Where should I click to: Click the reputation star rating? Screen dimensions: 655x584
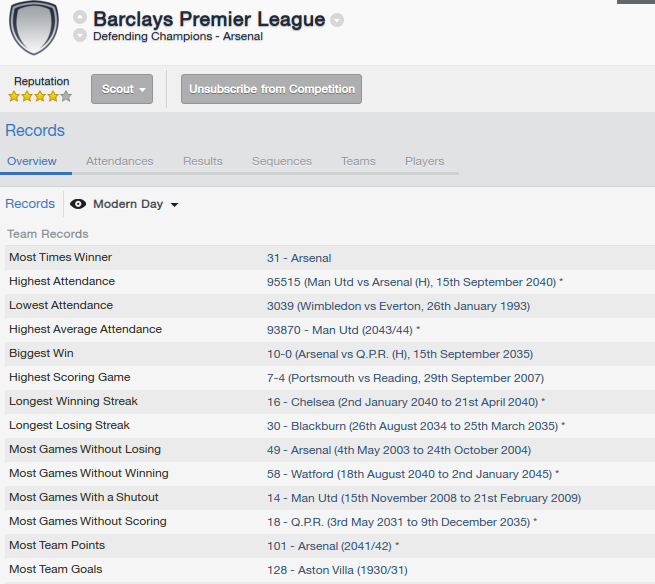point(40,96)
